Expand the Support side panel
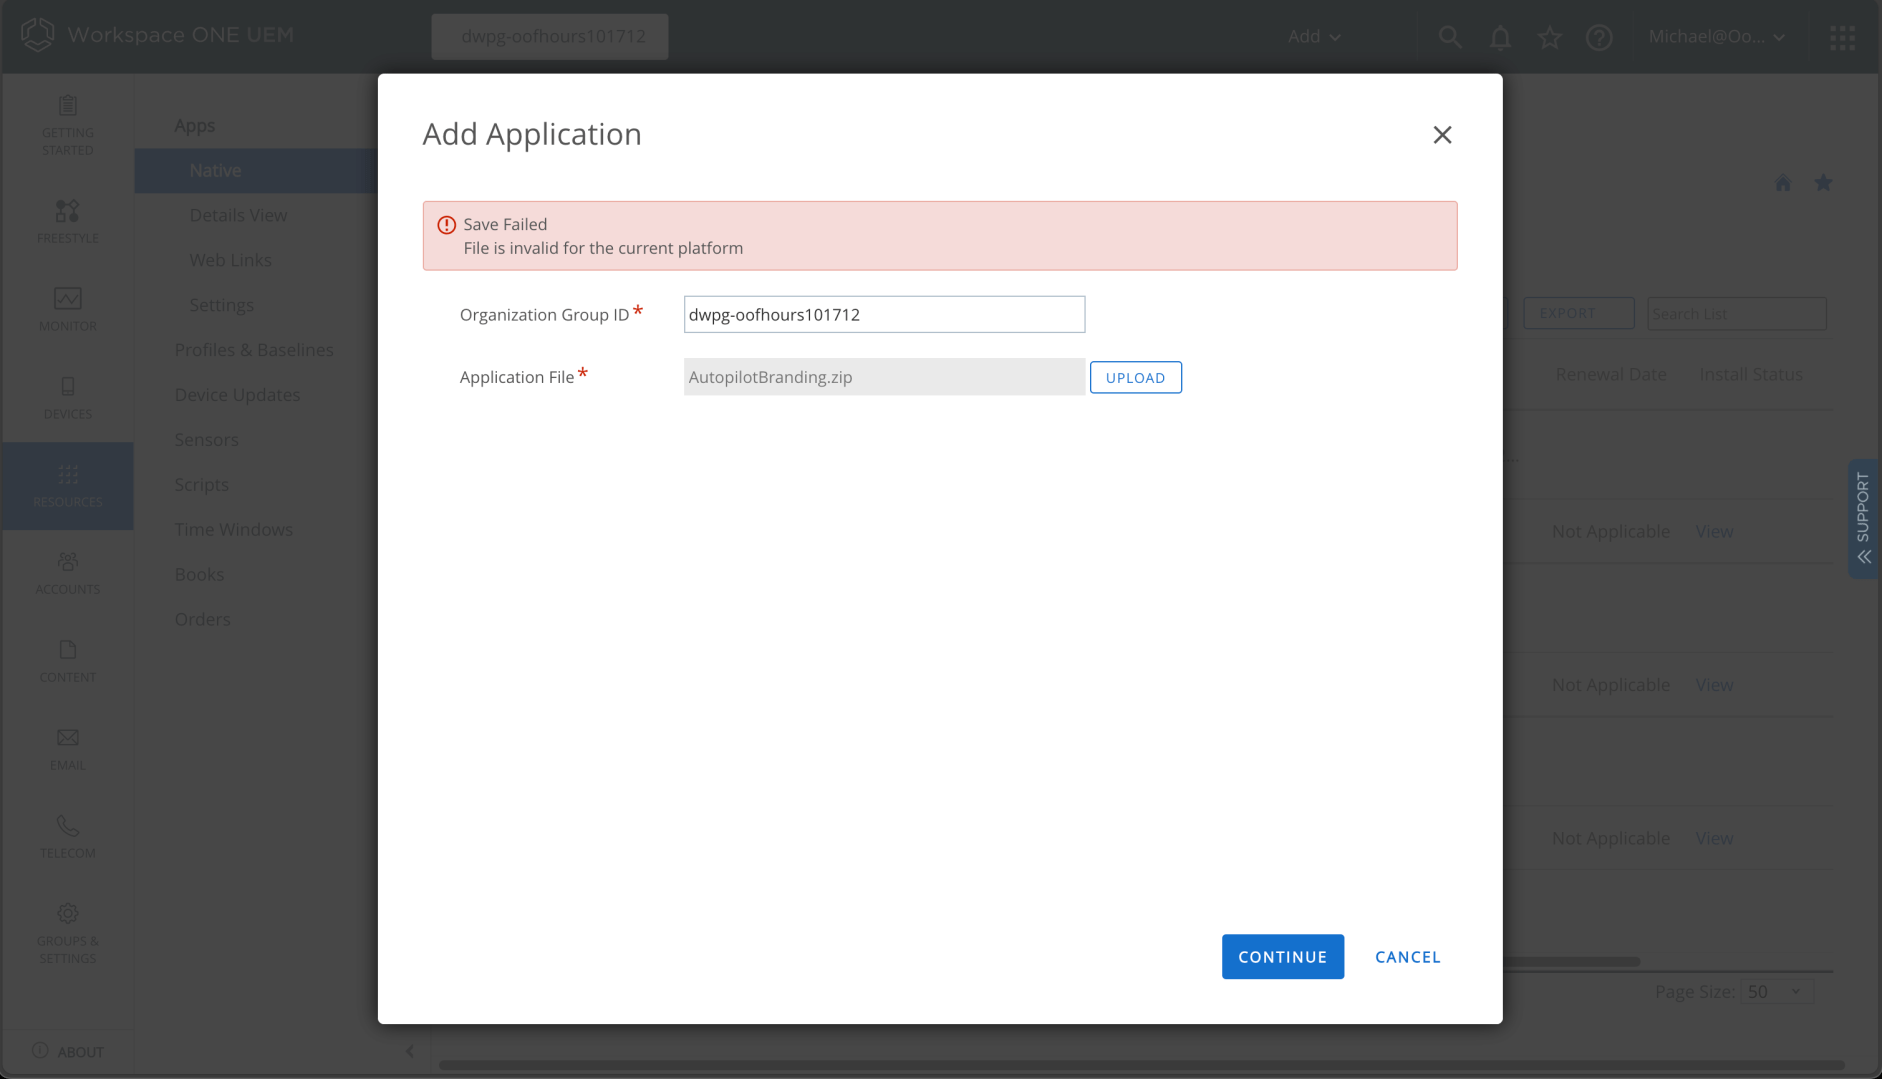 point(1862,517)
